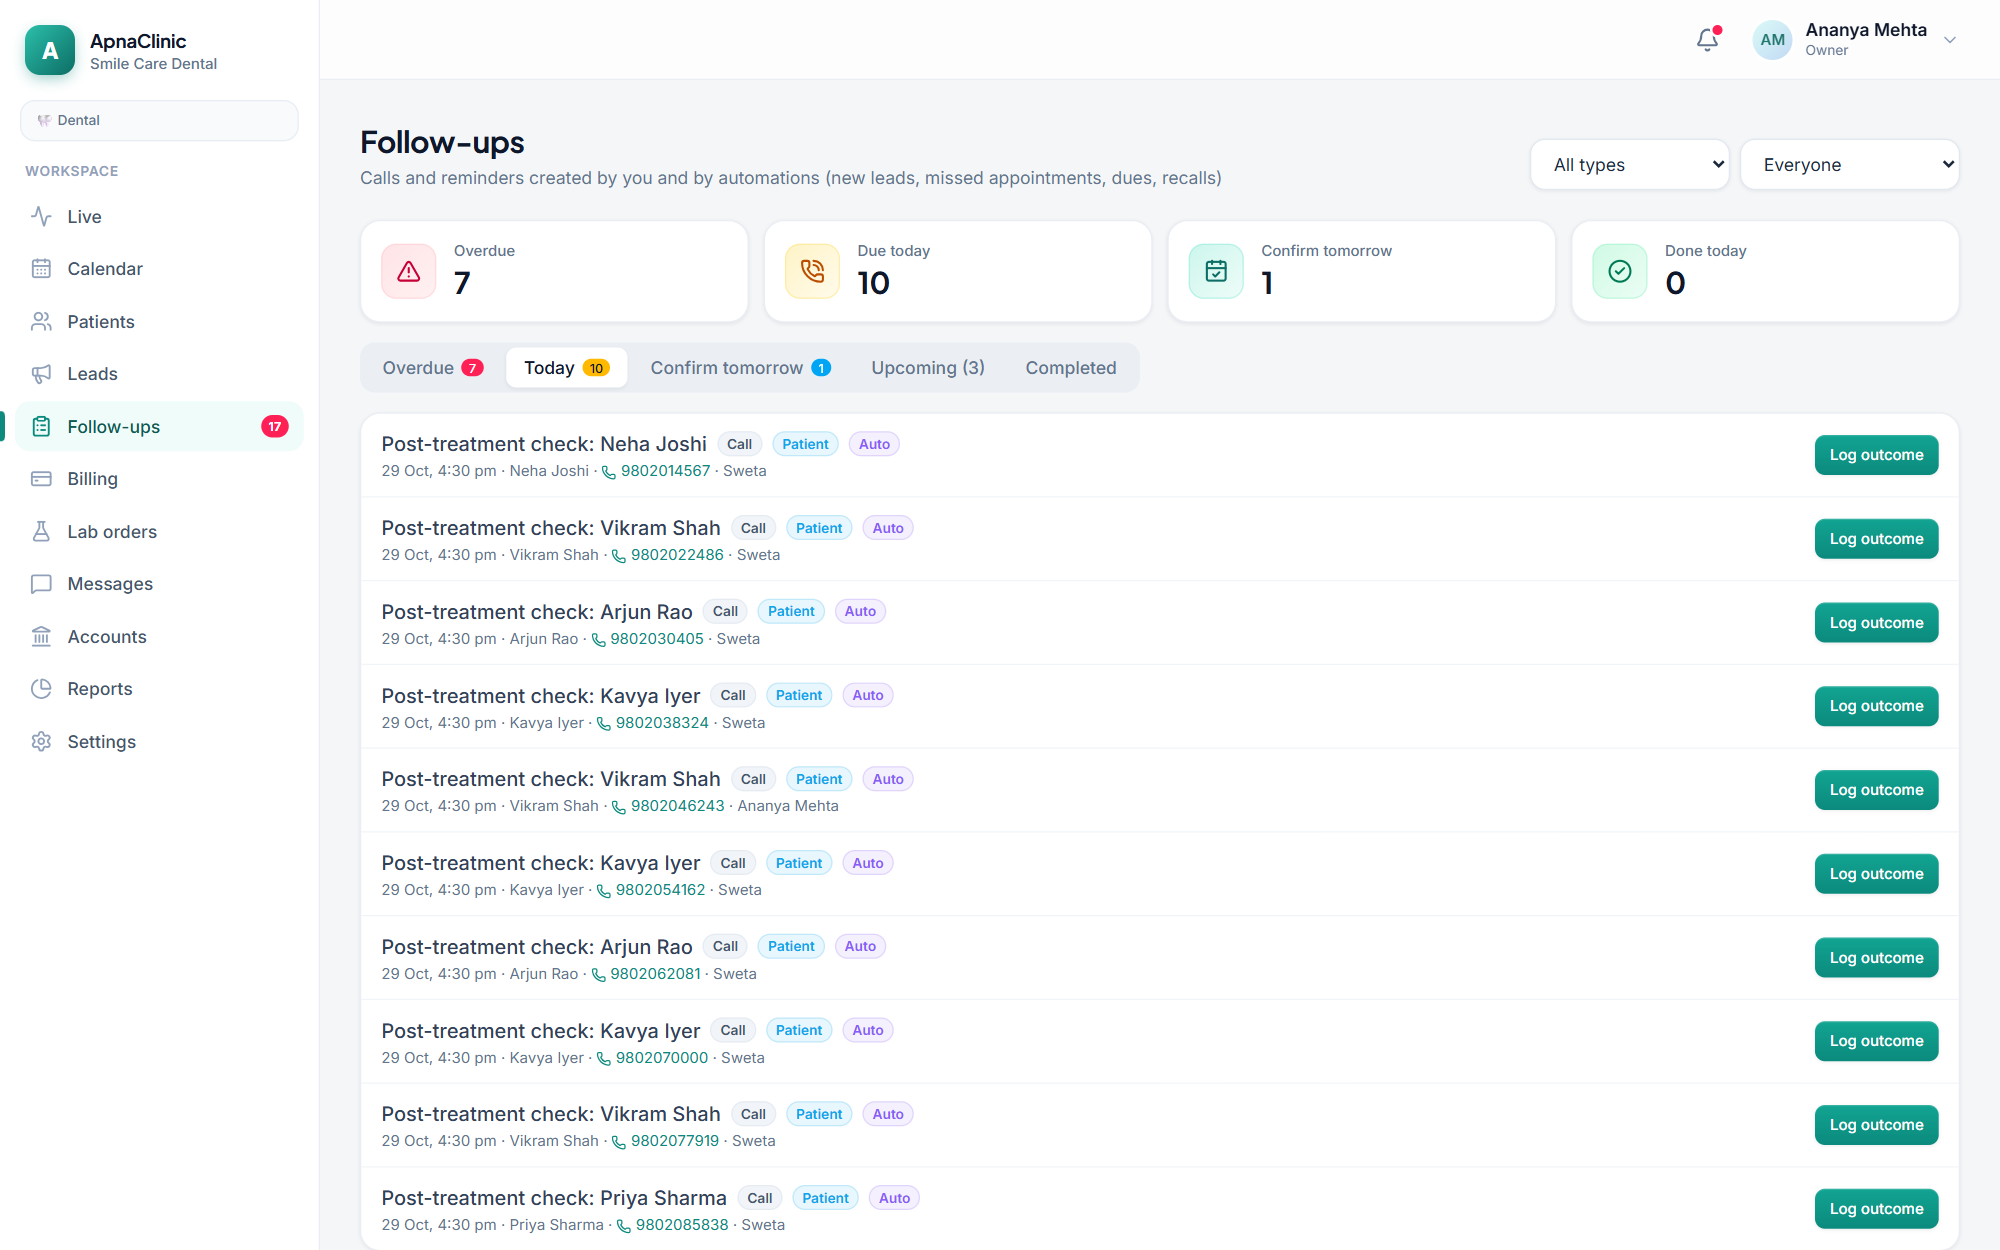Click the Accounts bank icon
Image resolution: width=2000 pixels, height=1250 pixels.
pyautogui.click(x=41, y=636)
